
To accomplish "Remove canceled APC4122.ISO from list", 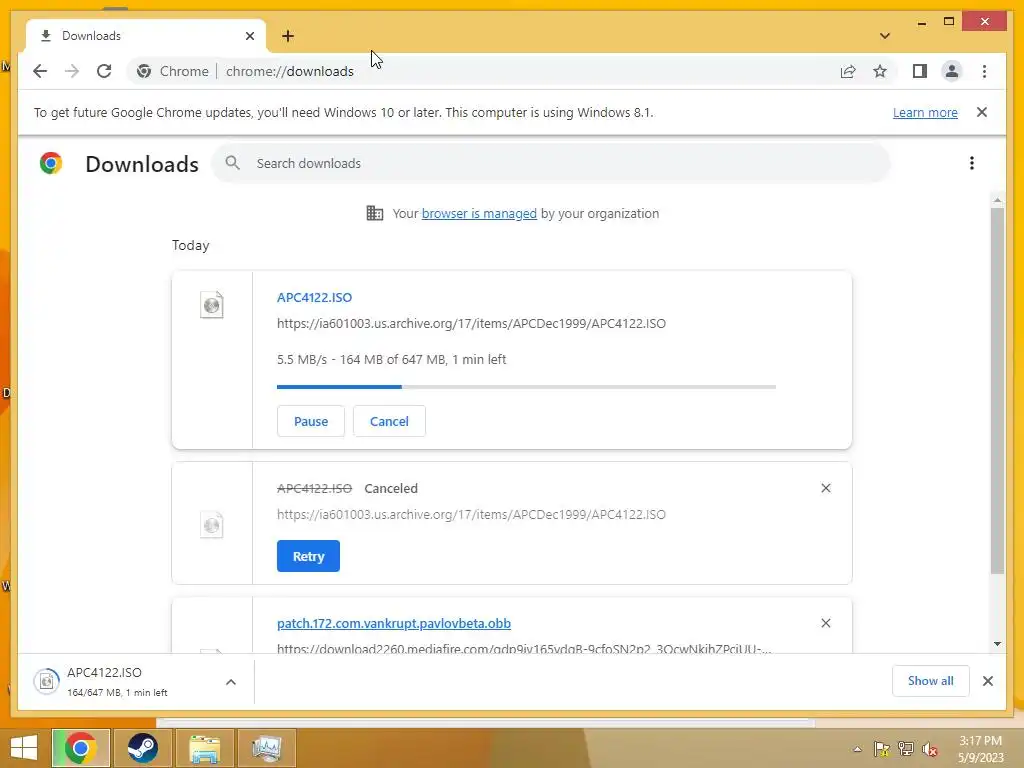I will tap(825, 488).
